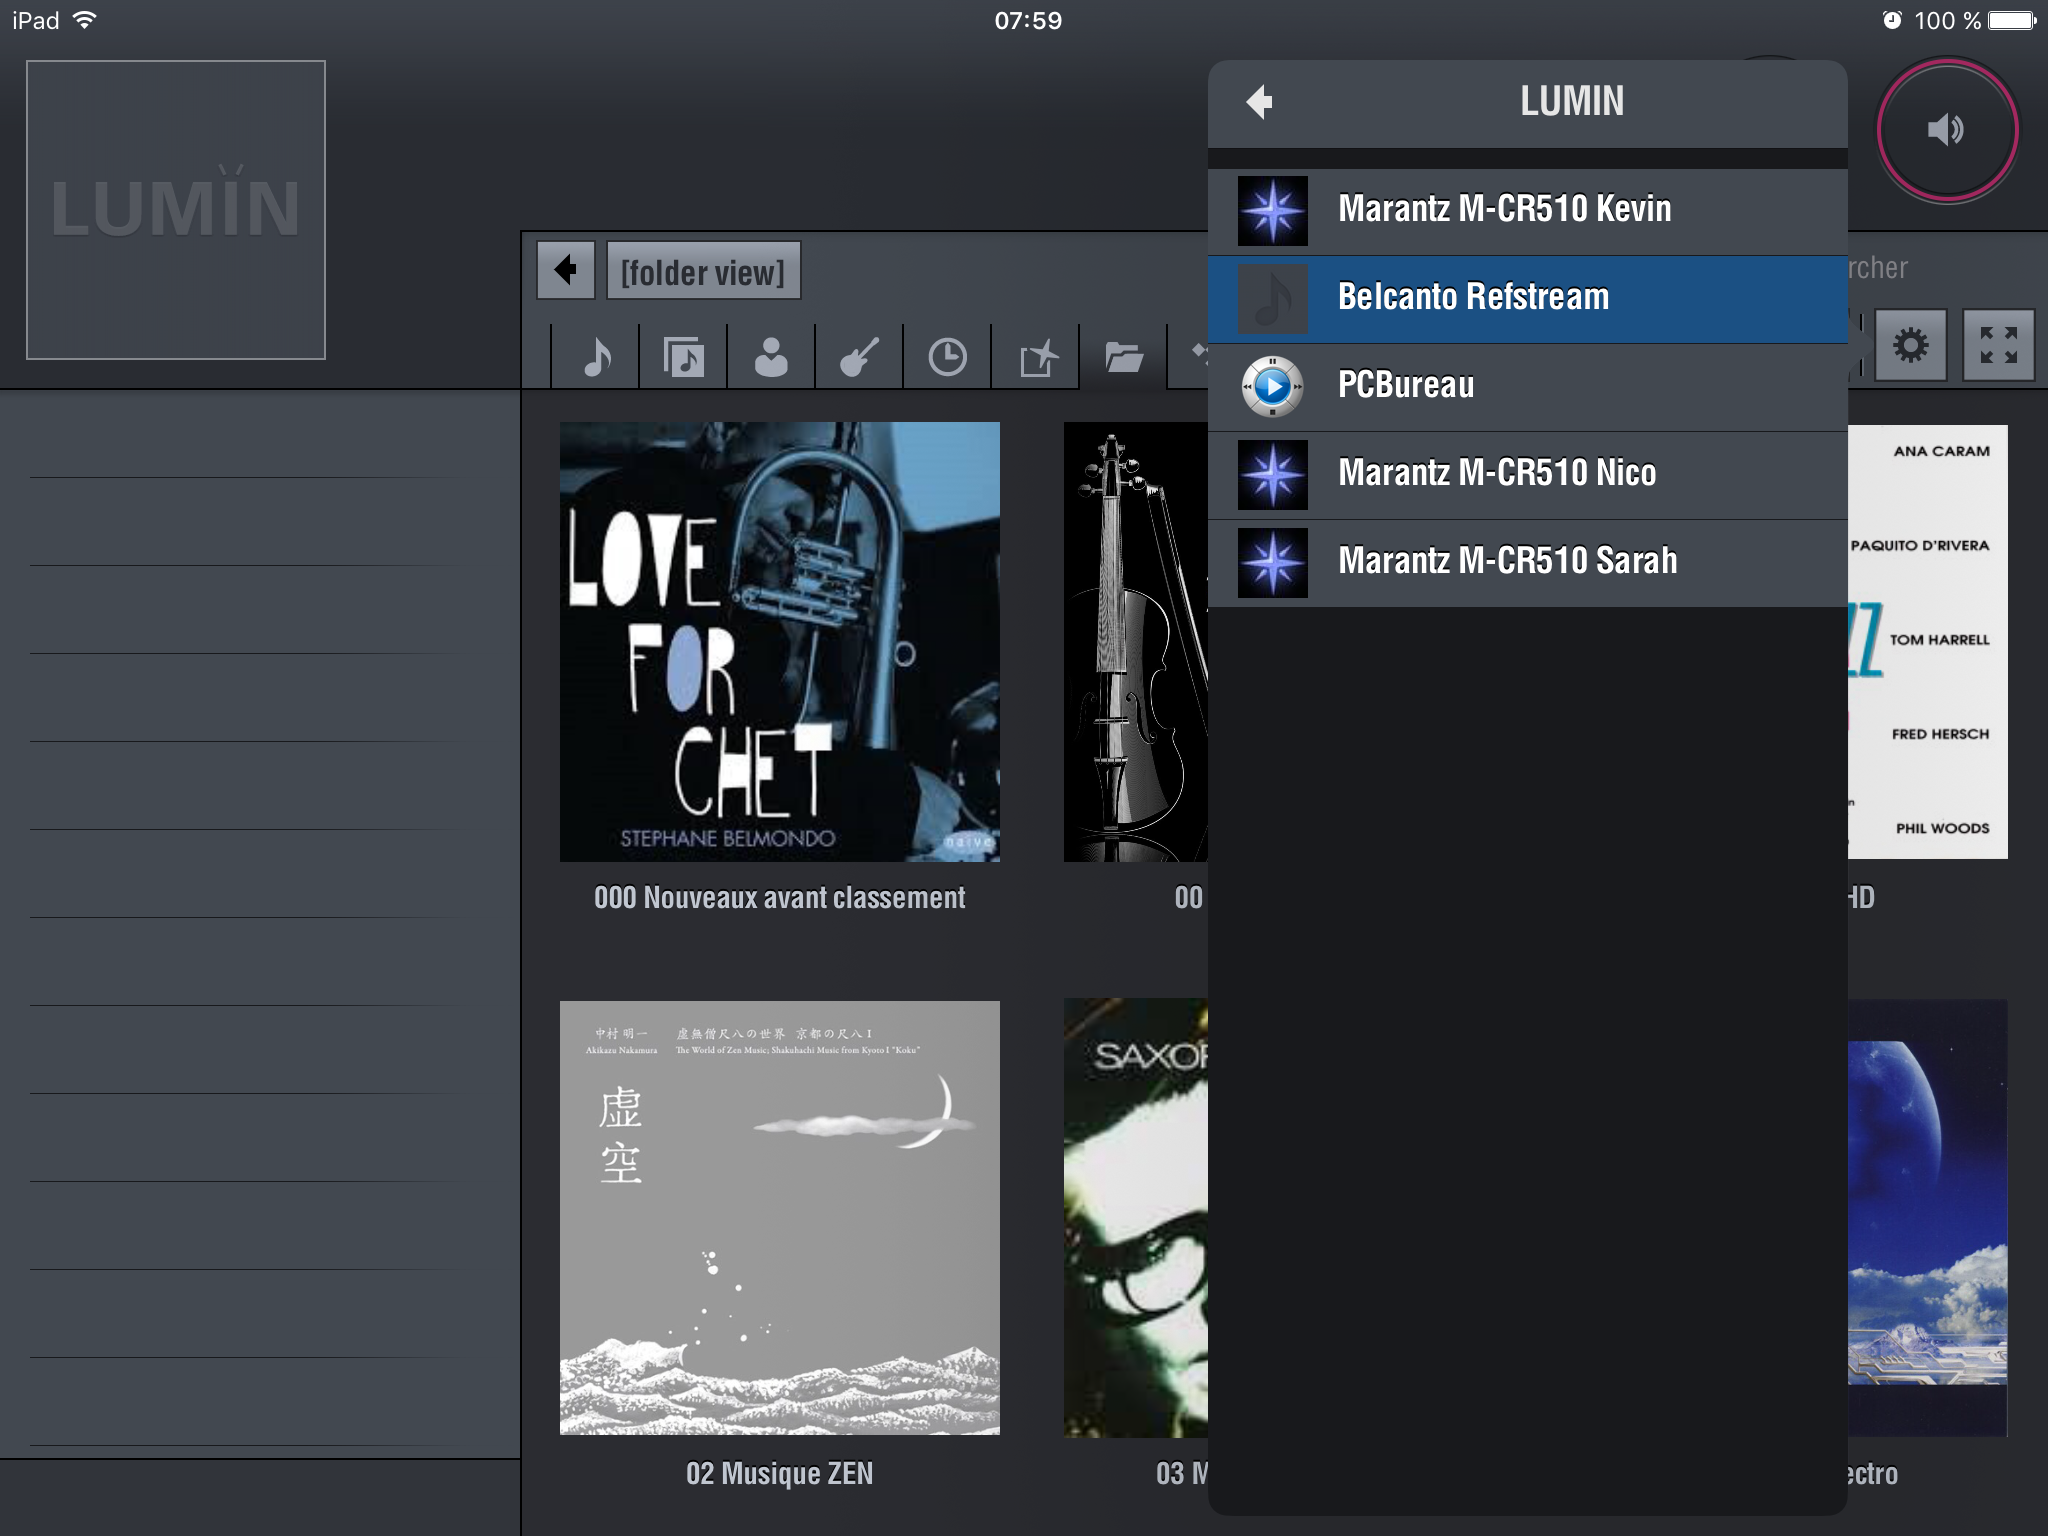Toggle the fullscreen expand button
Image resolution: width=2048 pixels, height=1536 pixels.
[x=1998, y=346]
